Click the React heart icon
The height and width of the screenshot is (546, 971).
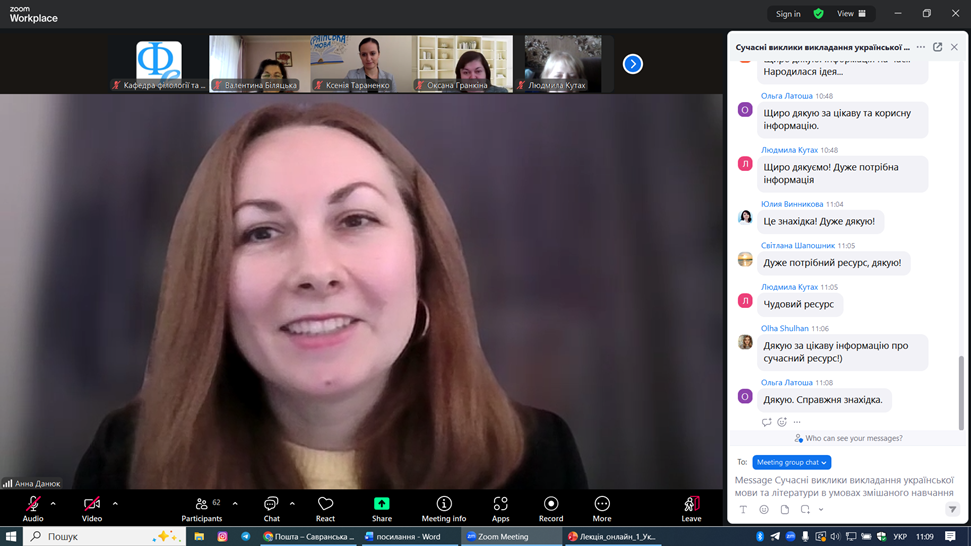click(x=325, y=504)
